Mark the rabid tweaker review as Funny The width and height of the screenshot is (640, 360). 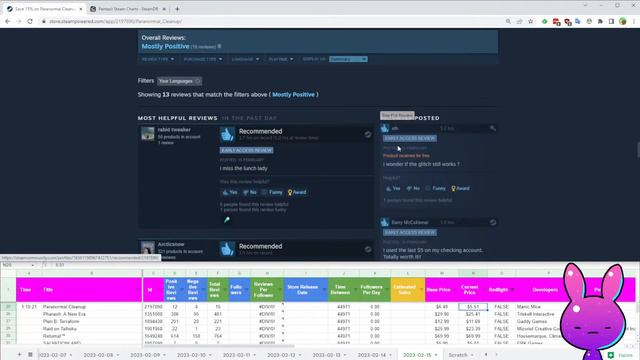[x=272, y=192]
